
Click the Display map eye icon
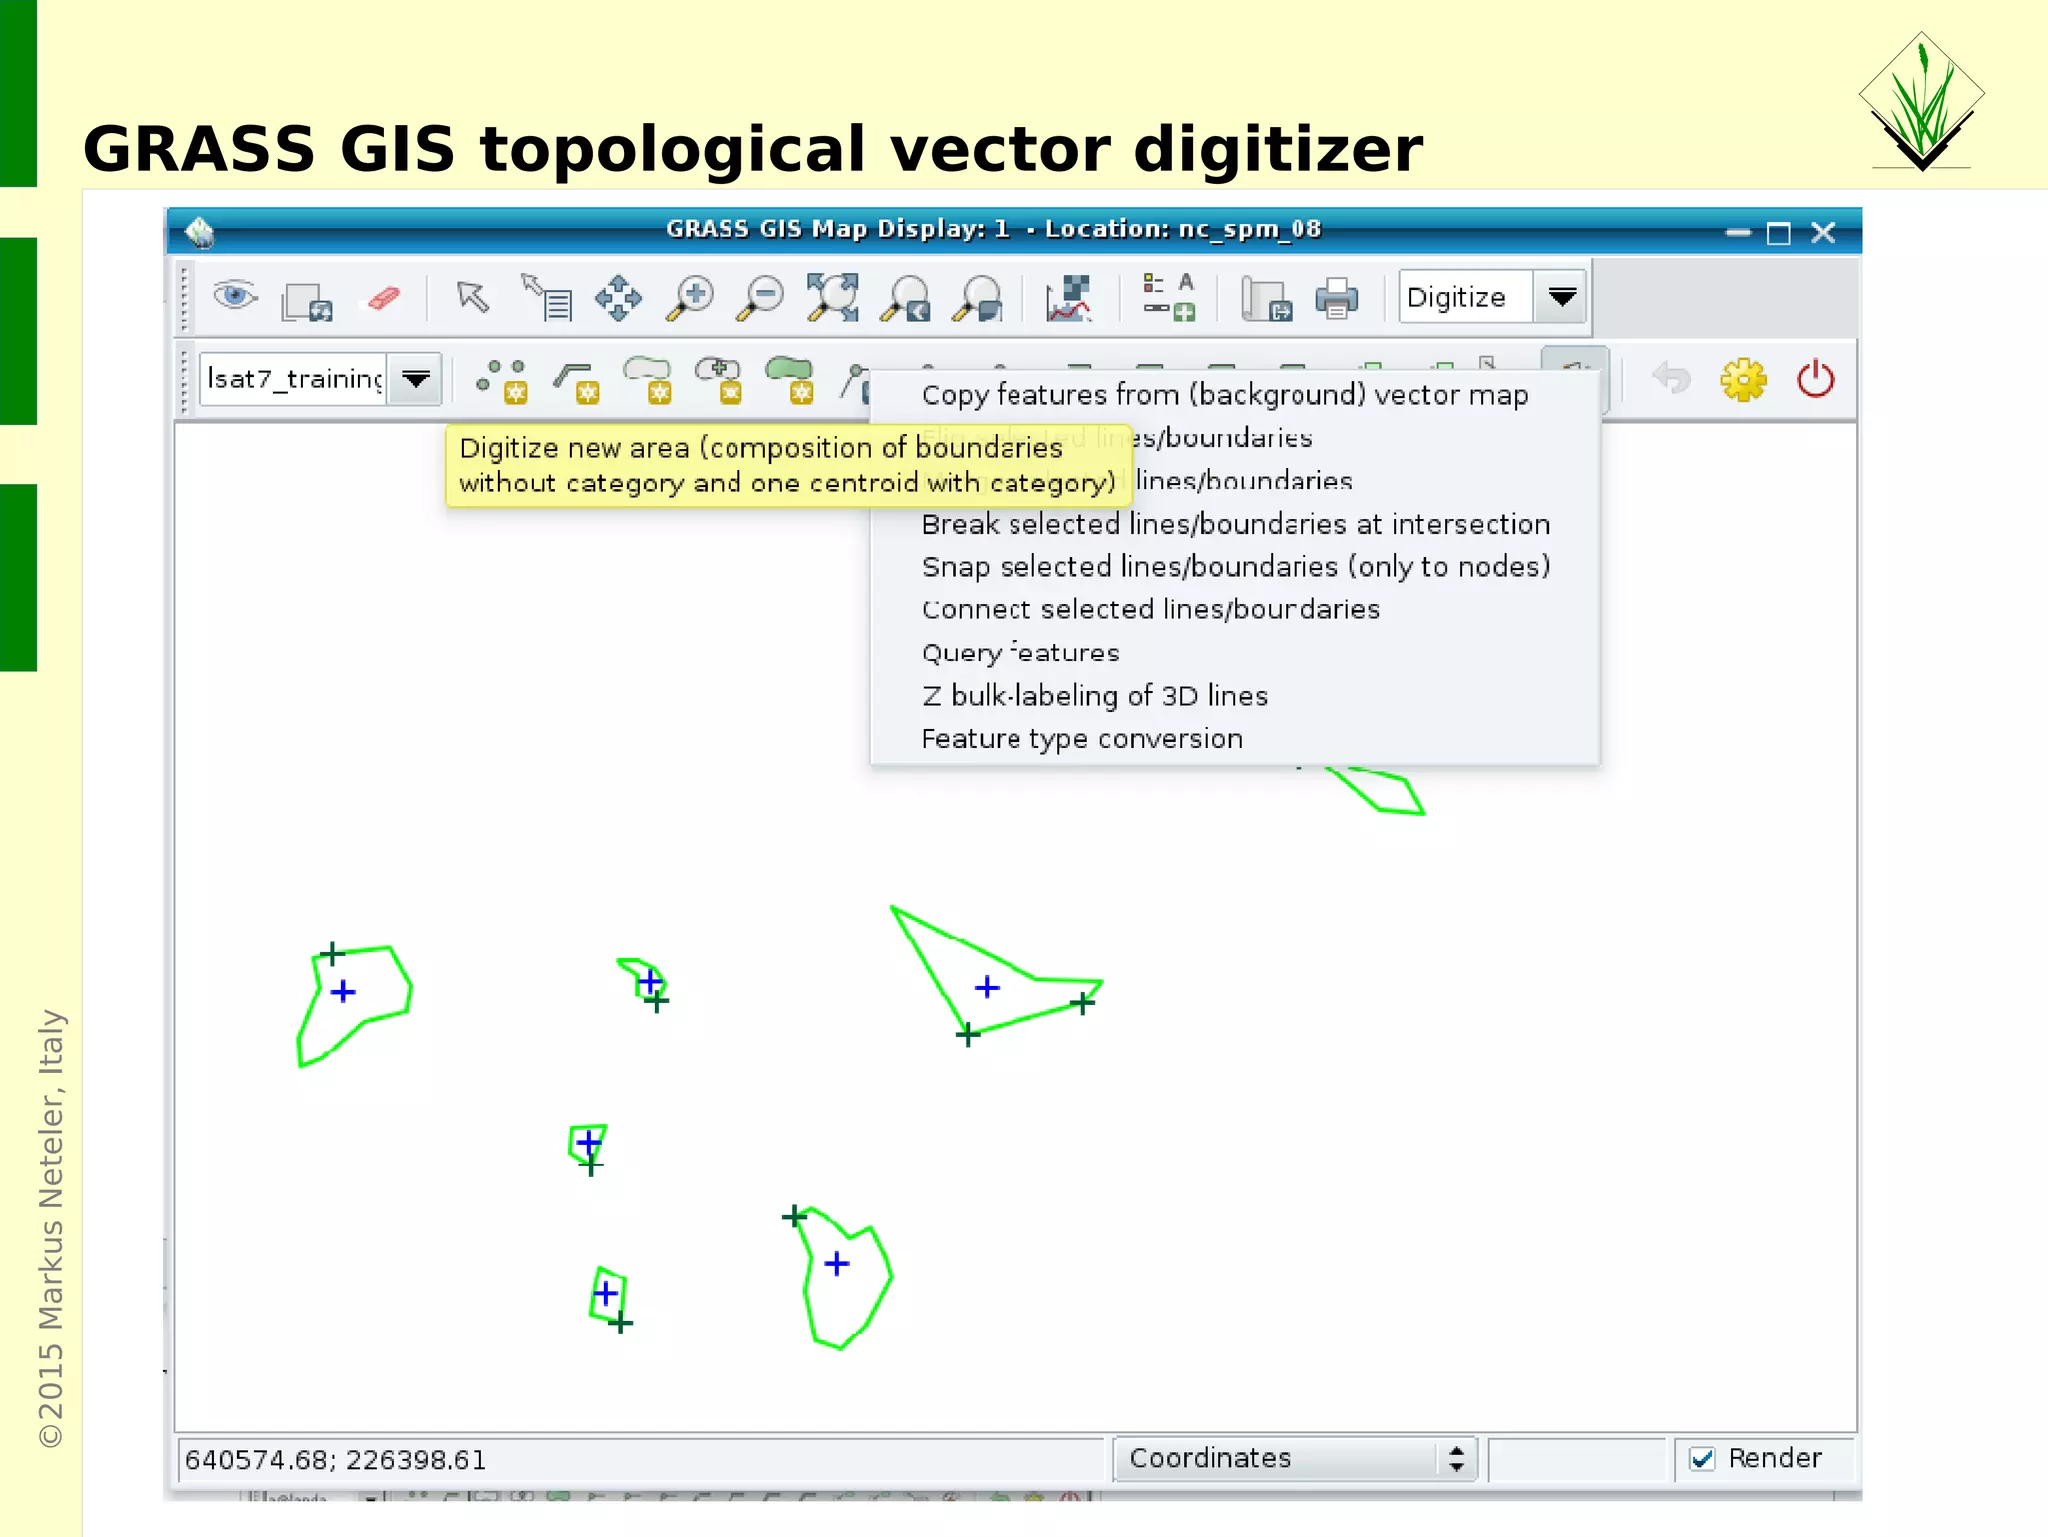click(x=235, y=297)
